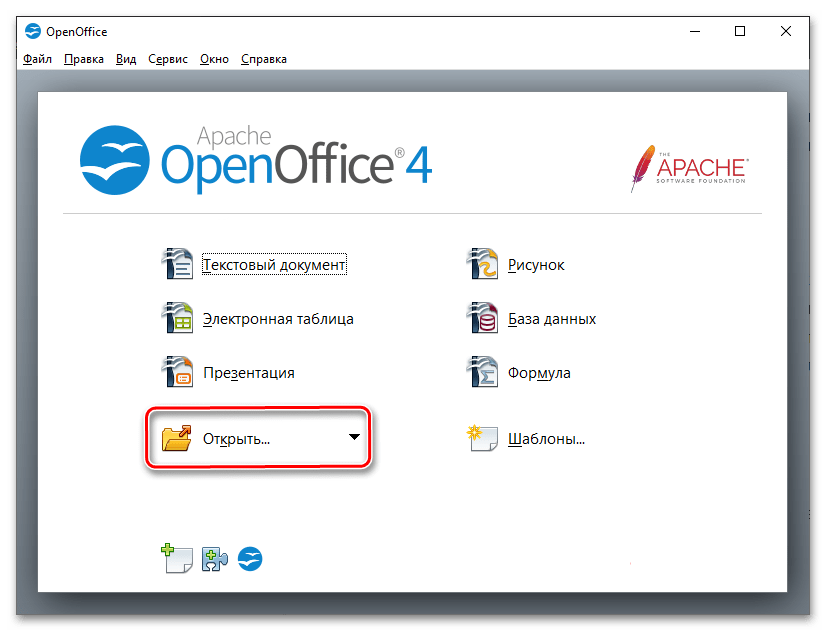
Task: Close the OpenOffice window
Action: pyautogui.click(x=785, y=32)
